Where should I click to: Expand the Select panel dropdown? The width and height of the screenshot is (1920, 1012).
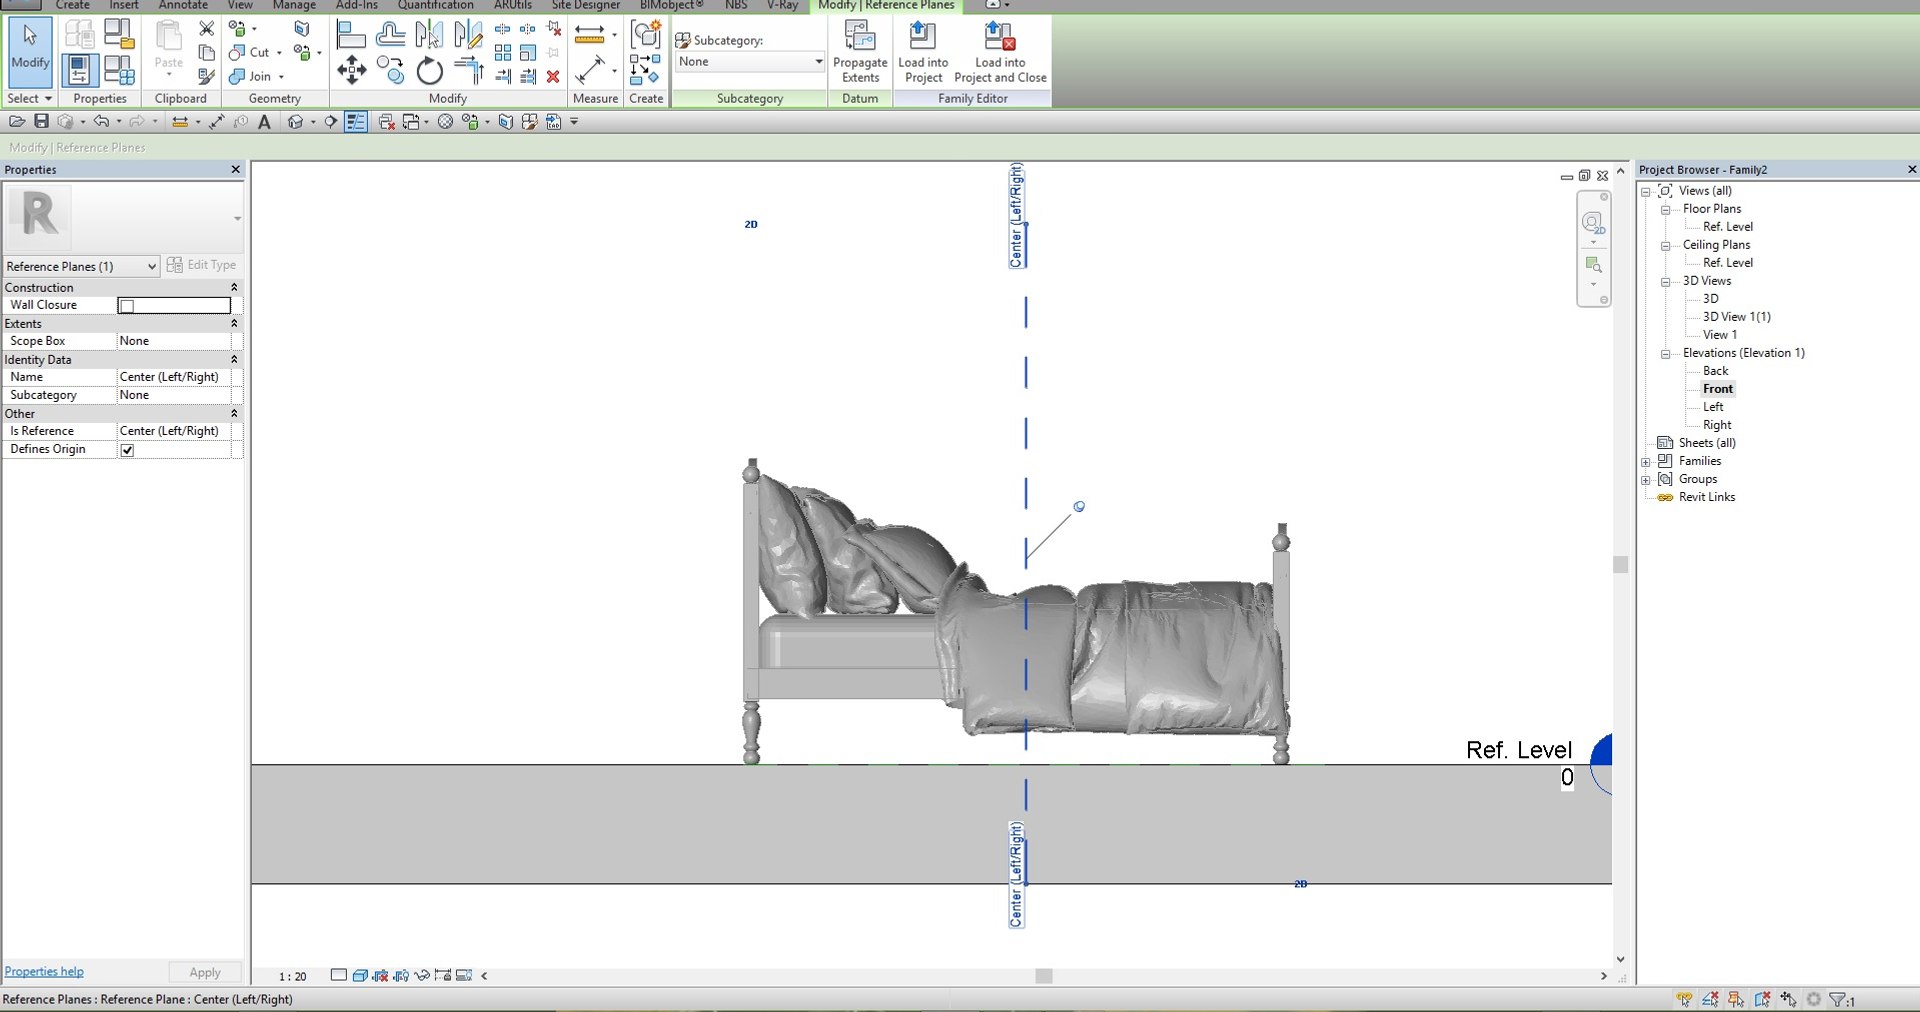click(29, 98)
